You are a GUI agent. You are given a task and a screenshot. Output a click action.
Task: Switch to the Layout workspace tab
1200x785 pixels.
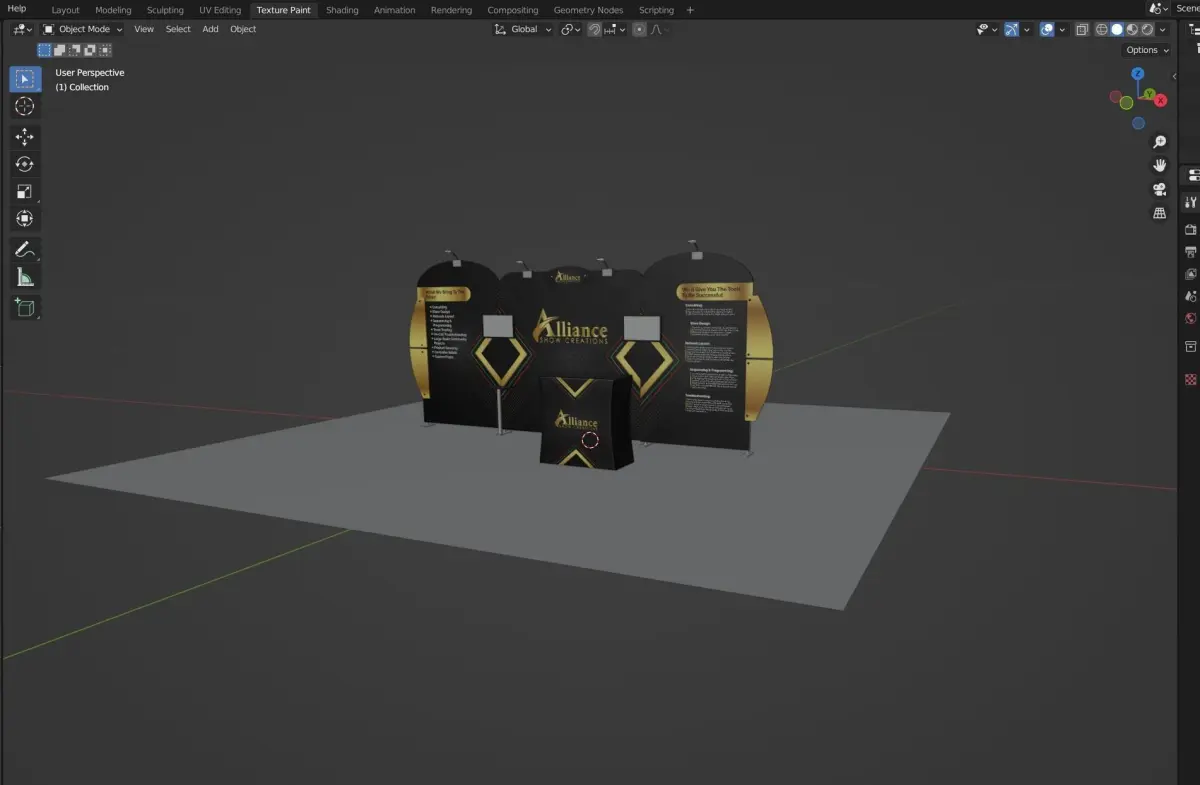click(x=65, y=10)
